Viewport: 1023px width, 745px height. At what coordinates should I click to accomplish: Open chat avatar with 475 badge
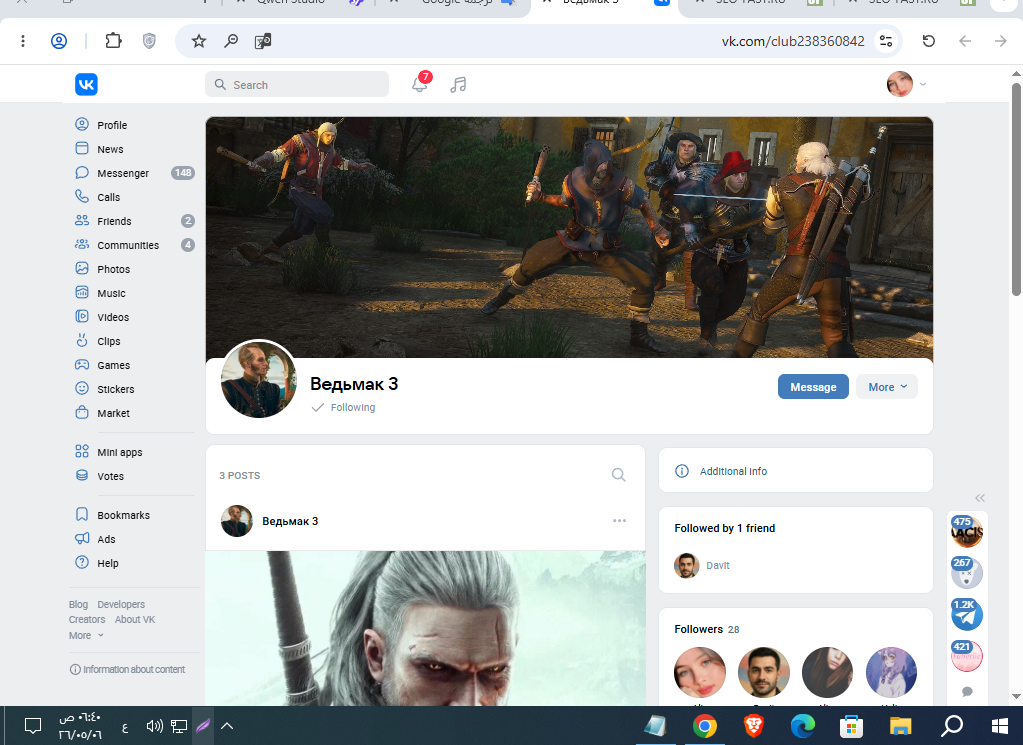click(966, 532)
